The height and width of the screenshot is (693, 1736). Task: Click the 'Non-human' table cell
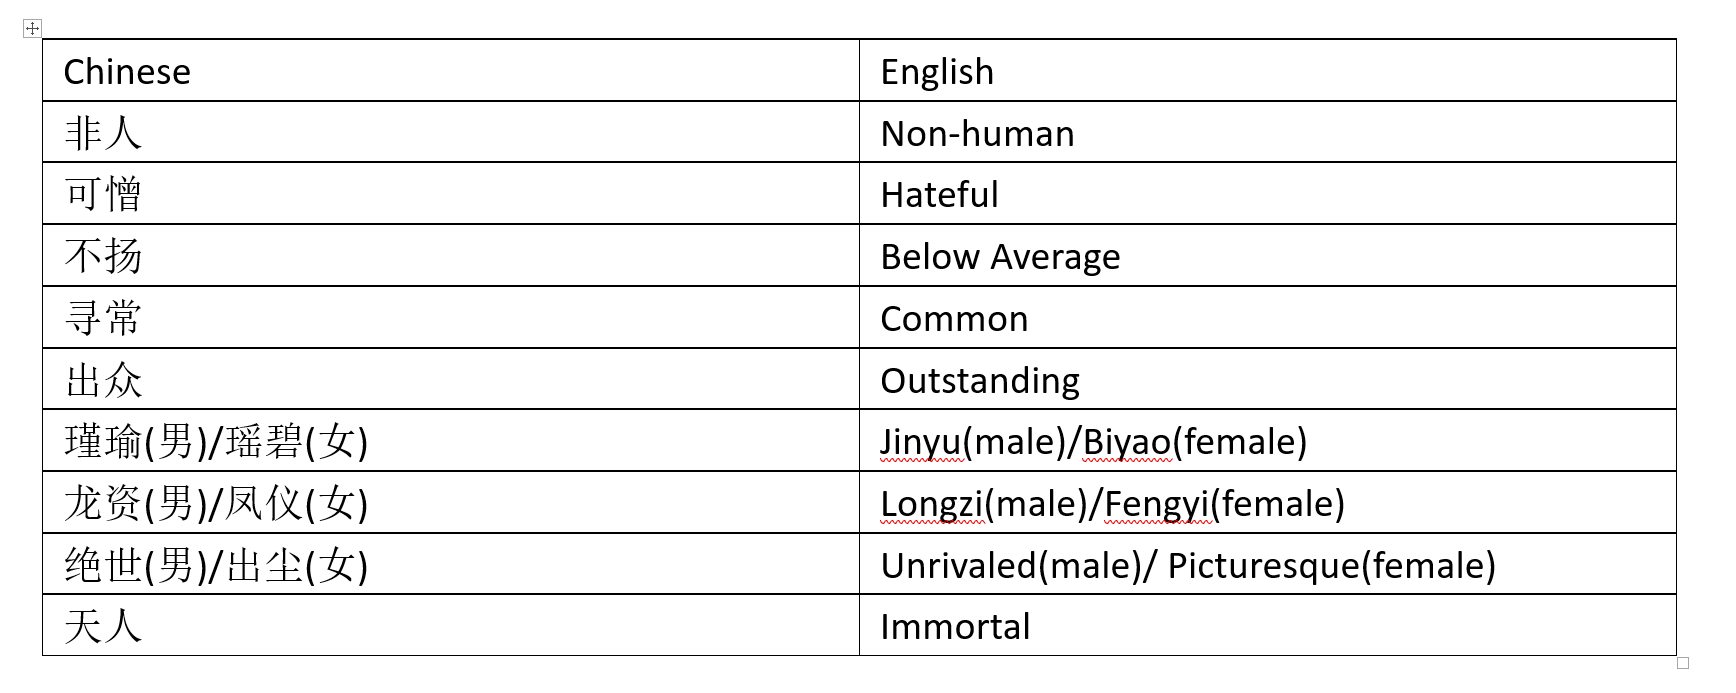click(977, 134)
